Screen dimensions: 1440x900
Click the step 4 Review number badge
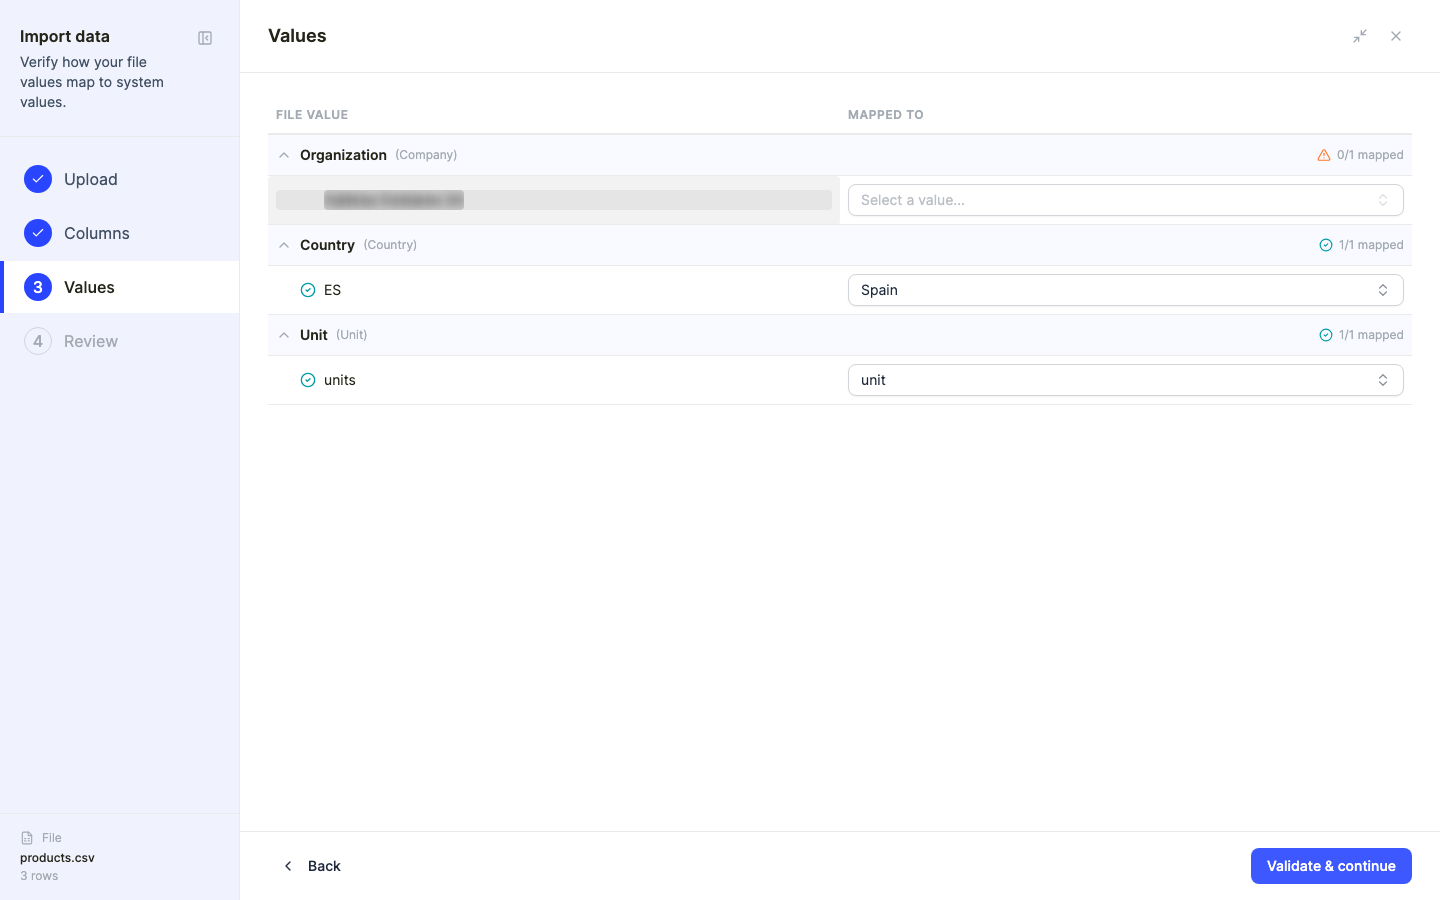click(38, 341)
